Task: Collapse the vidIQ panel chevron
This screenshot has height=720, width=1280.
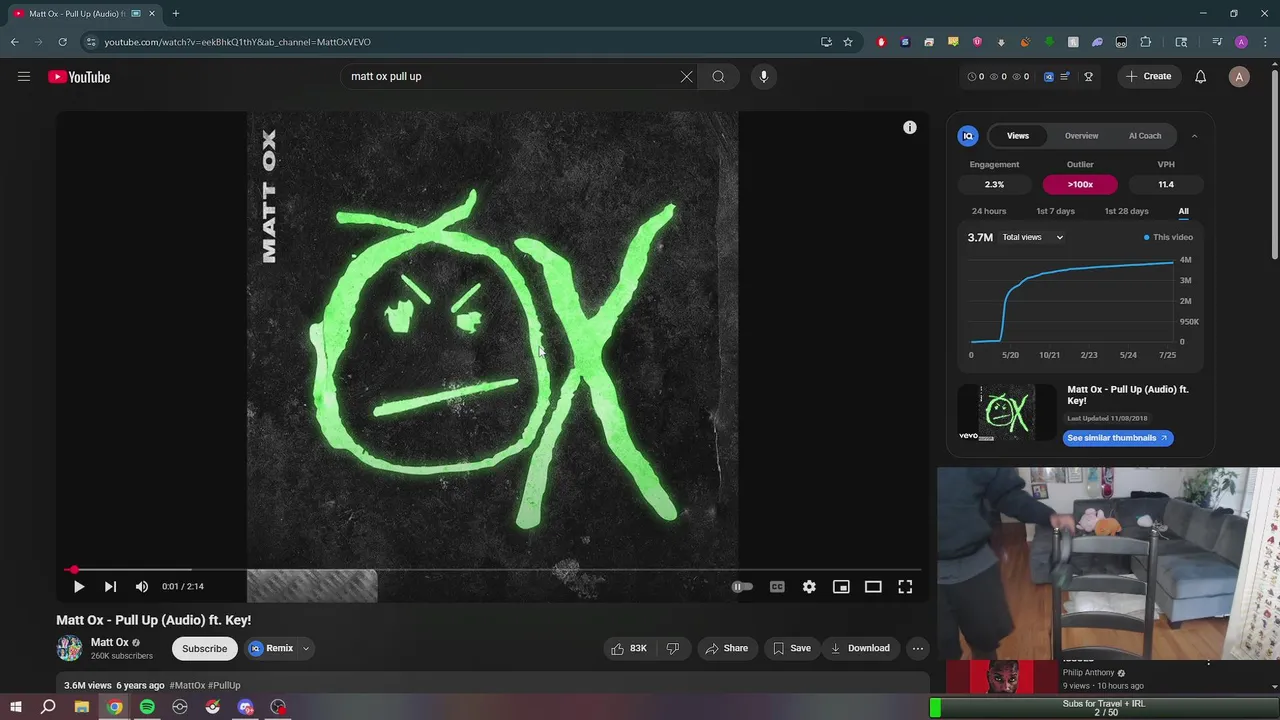Action: (x=1194, y=136)
